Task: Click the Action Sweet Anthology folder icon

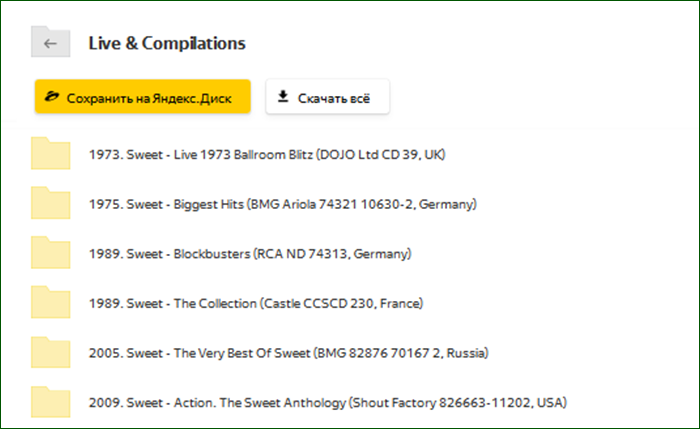Action: click(x=50, y=402)
